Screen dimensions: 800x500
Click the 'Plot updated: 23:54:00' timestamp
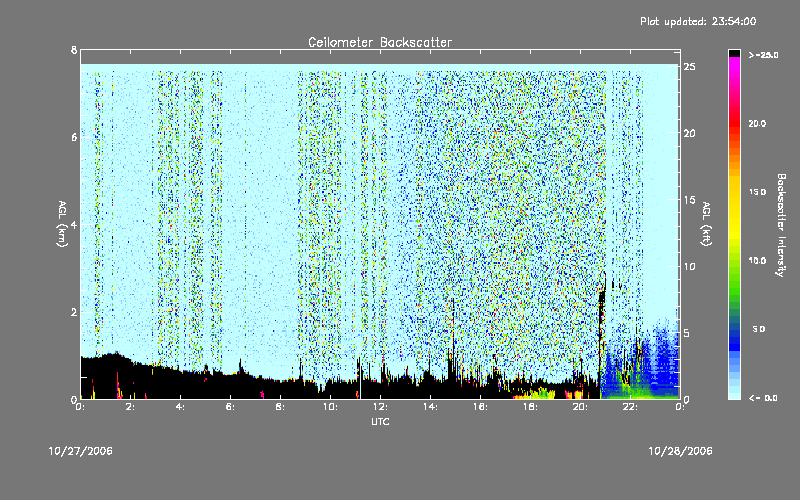coord(698,21)
